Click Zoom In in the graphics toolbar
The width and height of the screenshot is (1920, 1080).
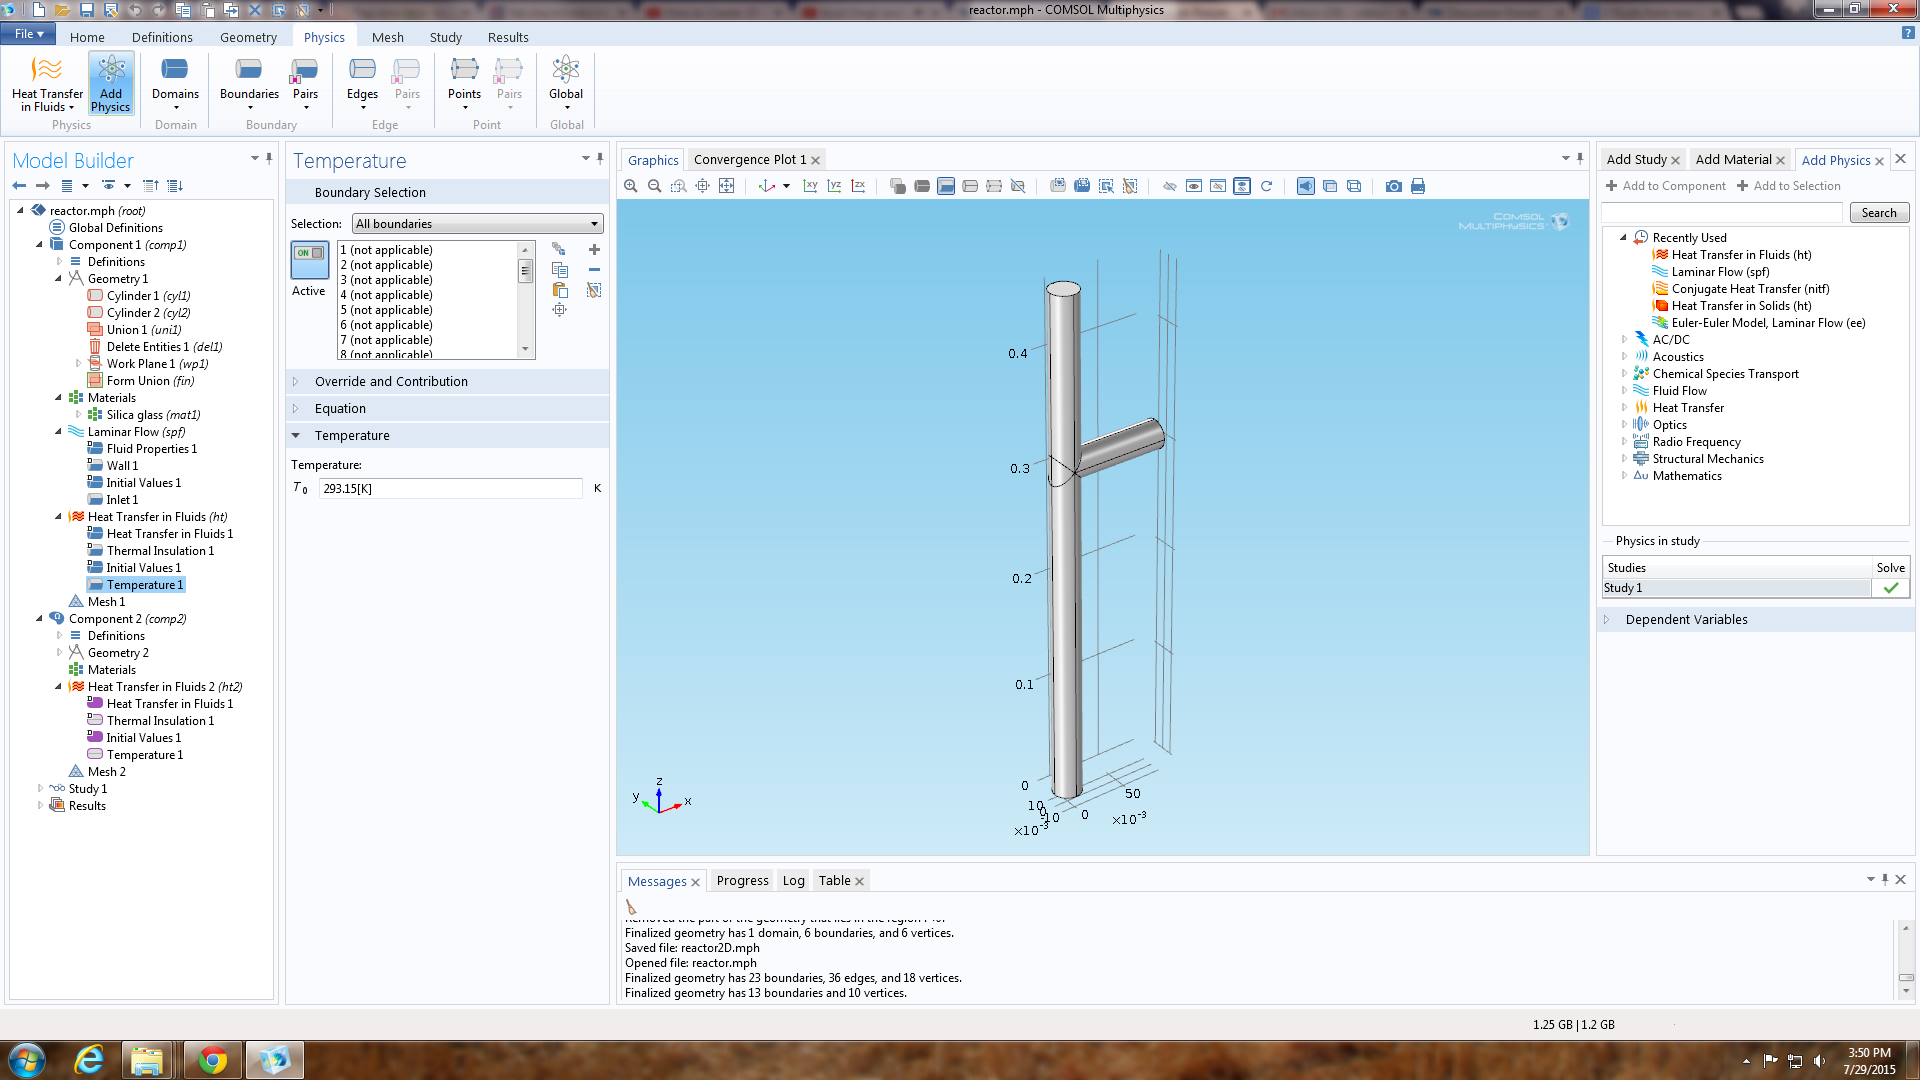tap(630, 186)
